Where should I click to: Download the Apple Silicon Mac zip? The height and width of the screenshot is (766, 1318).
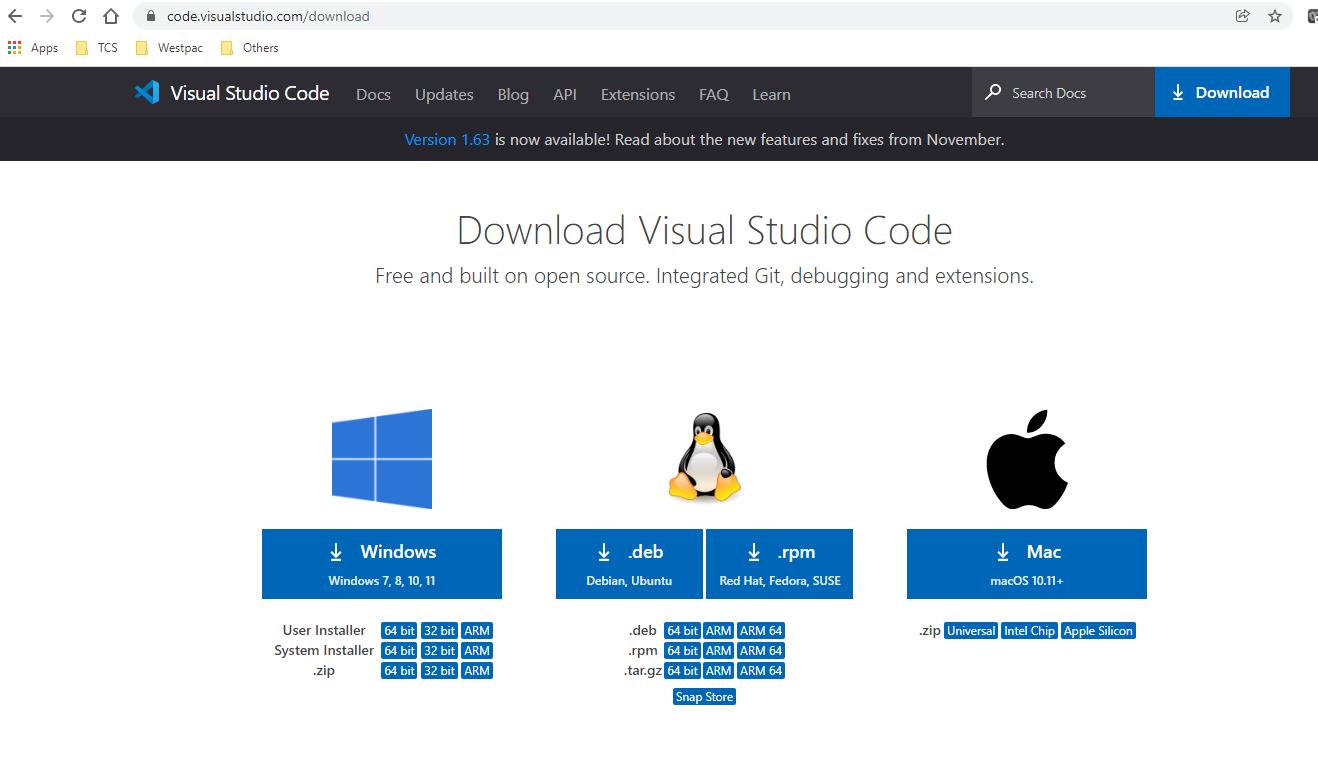[1098, 631]
